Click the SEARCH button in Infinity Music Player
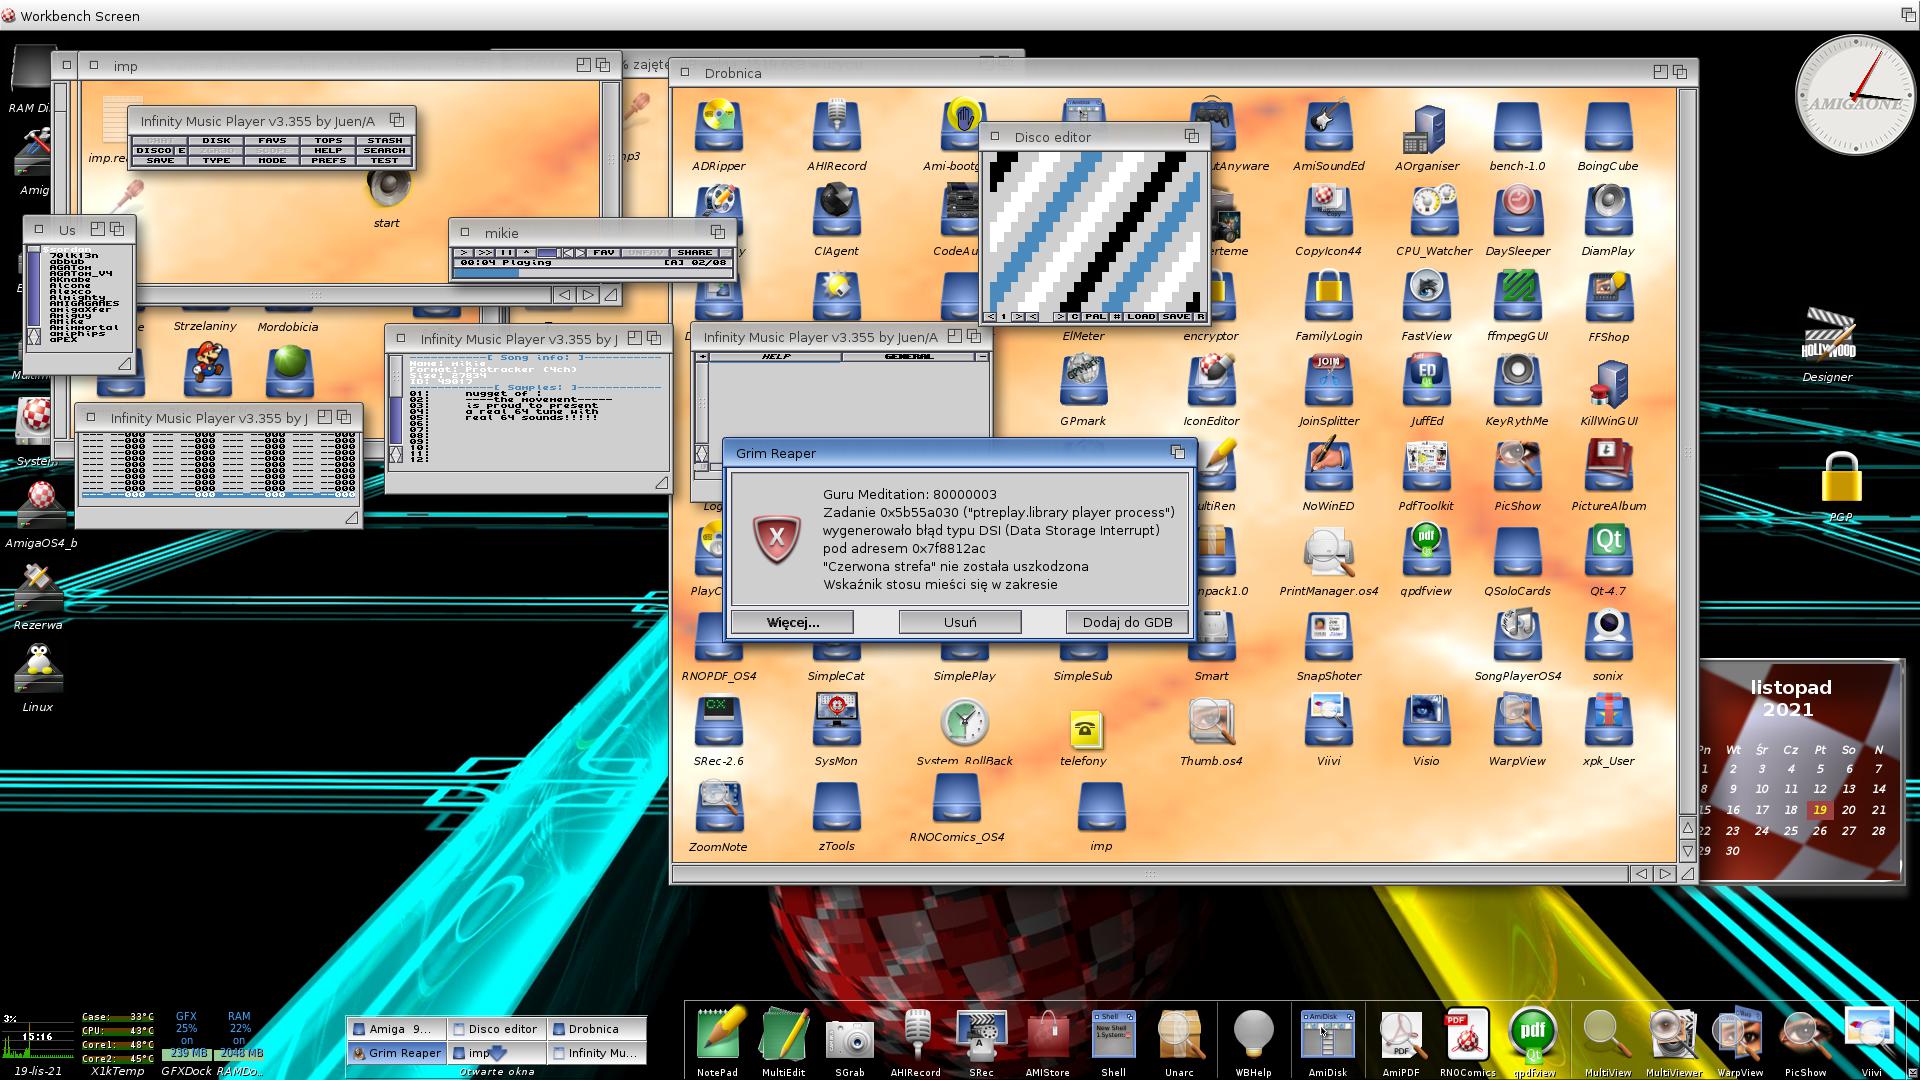This screenshot has height=1080, width=1920. click(x=384, y=151)
